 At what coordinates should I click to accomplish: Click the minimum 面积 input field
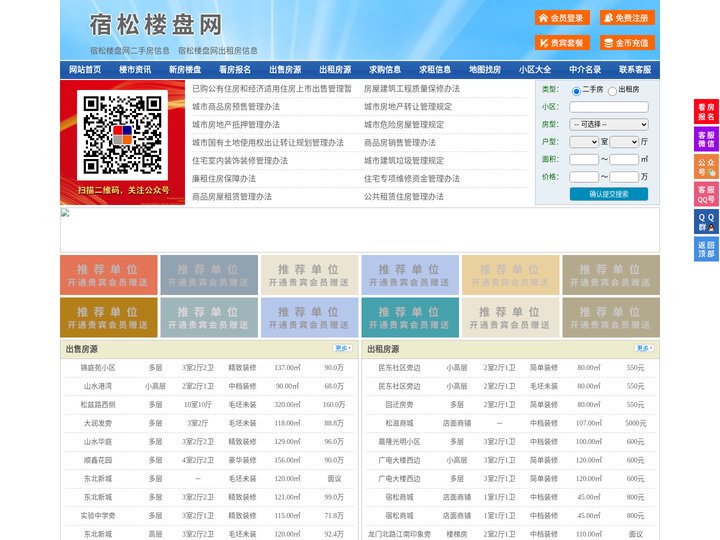(x=584, y=159)
